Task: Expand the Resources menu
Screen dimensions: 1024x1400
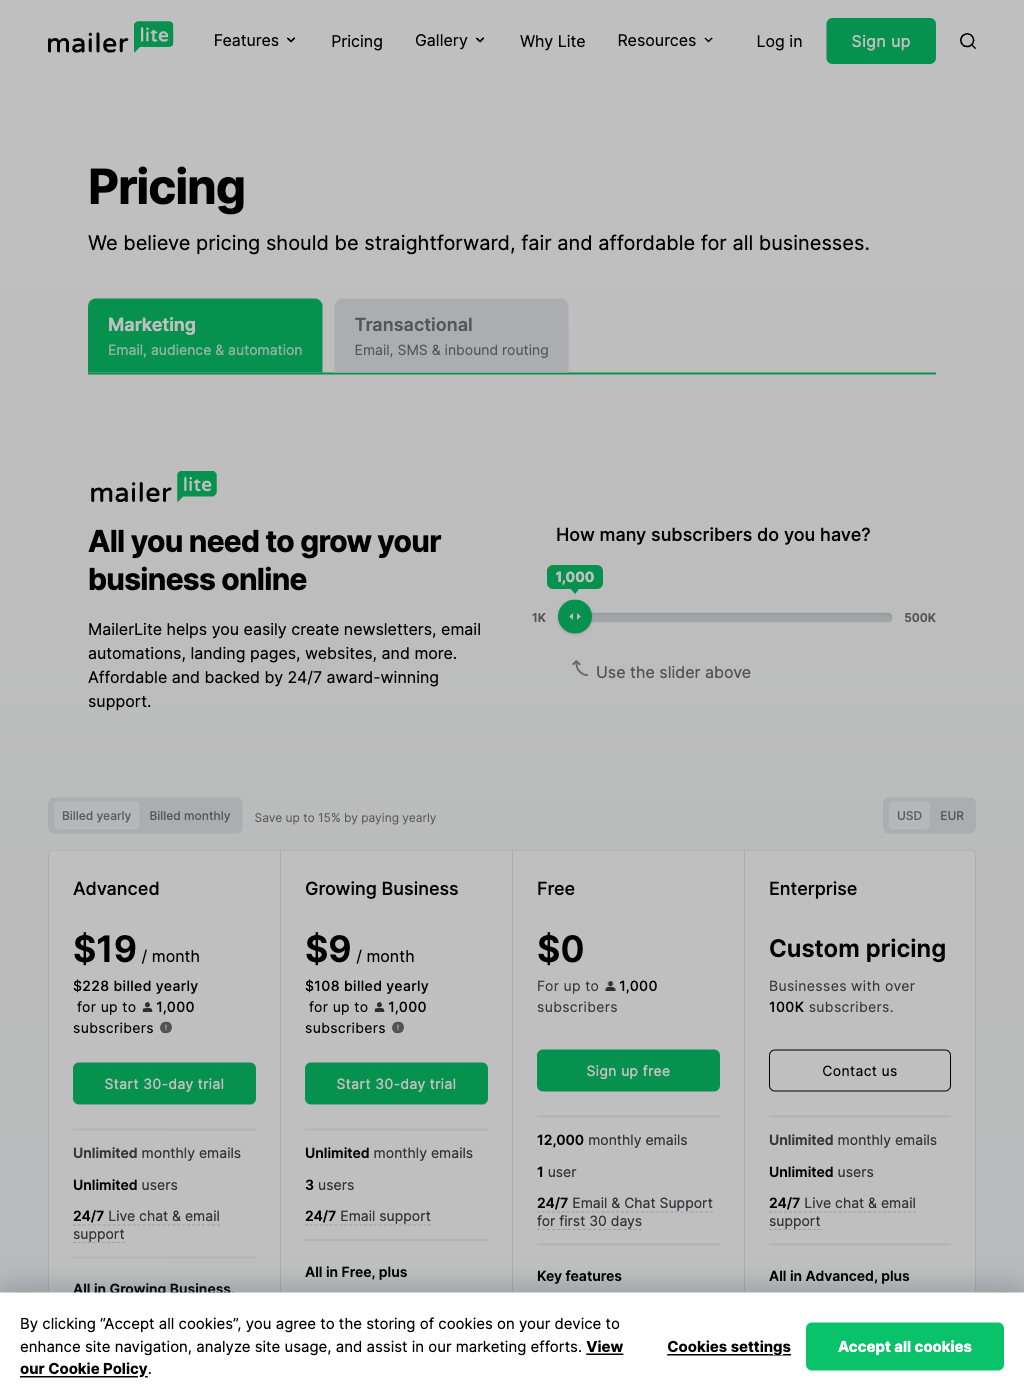Action: [x=665, y=41]
